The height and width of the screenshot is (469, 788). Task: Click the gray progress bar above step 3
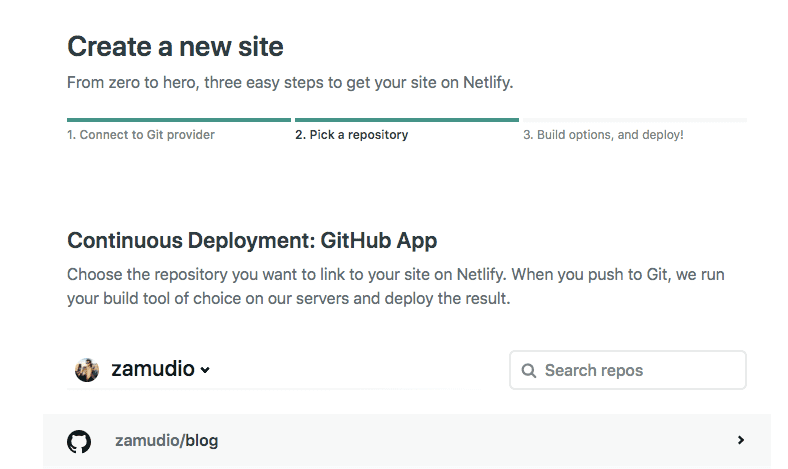(x=634, y=119)
